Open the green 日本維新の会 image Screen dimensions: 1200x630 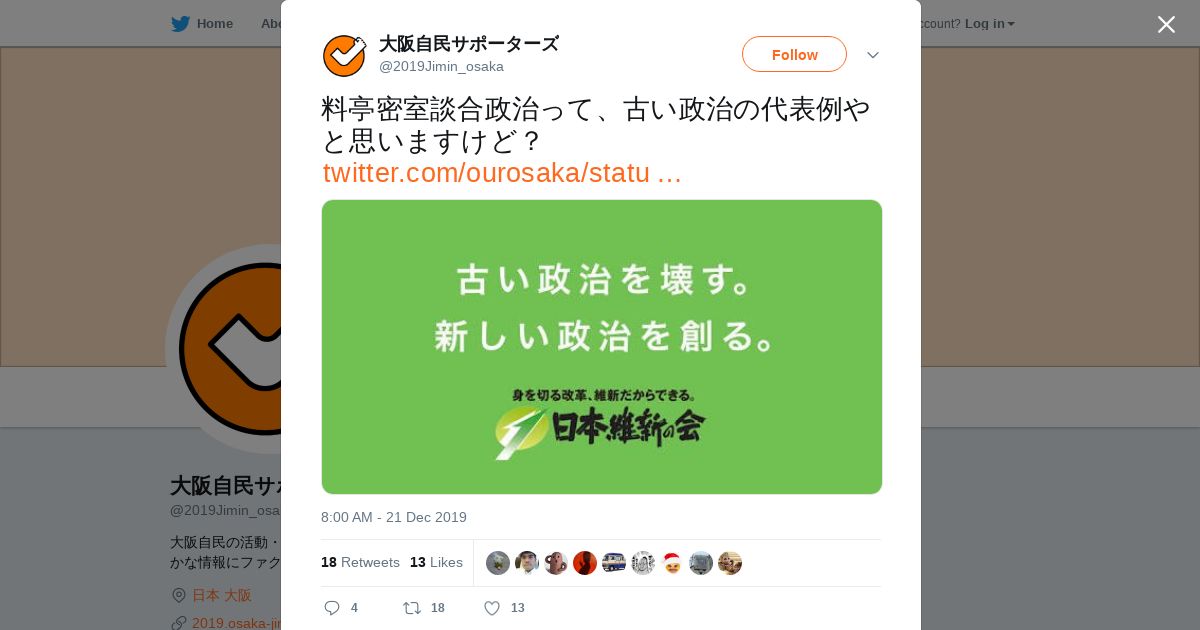click(x=602, y=347)
